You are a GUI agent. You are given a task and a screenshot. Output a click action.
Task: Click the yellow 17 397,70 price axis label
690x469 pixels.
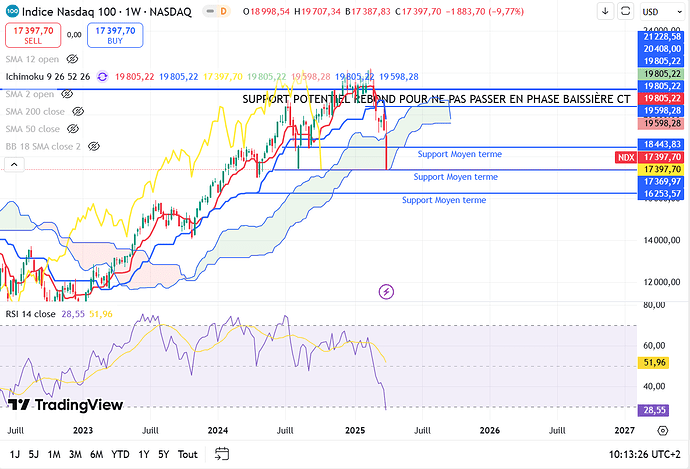(662, 169)
